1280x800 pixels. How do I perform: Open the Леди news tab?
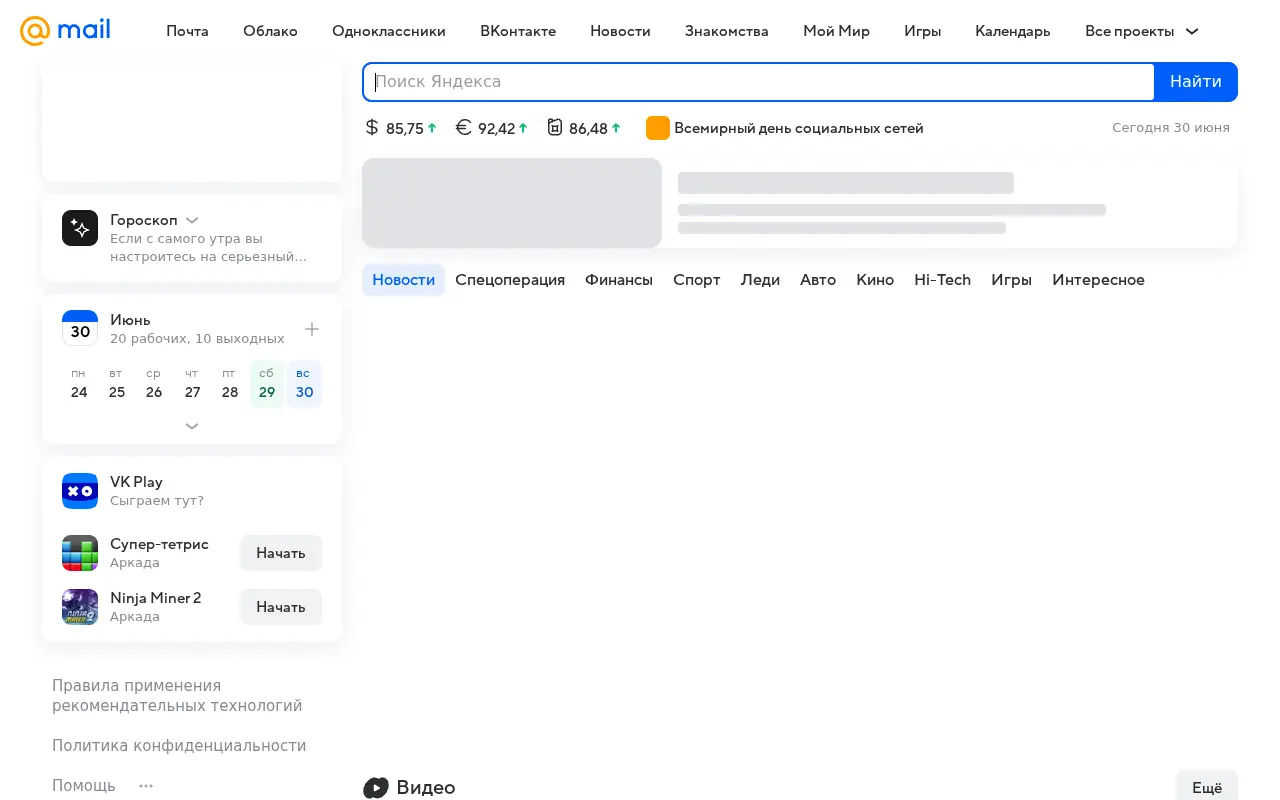760,280
